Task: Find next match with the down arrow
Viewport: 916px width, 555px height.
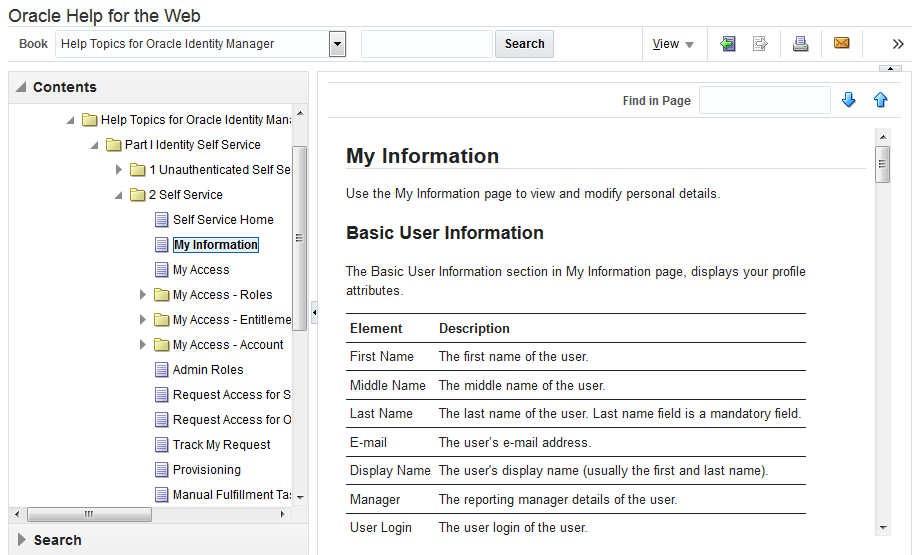Action: 849,100
